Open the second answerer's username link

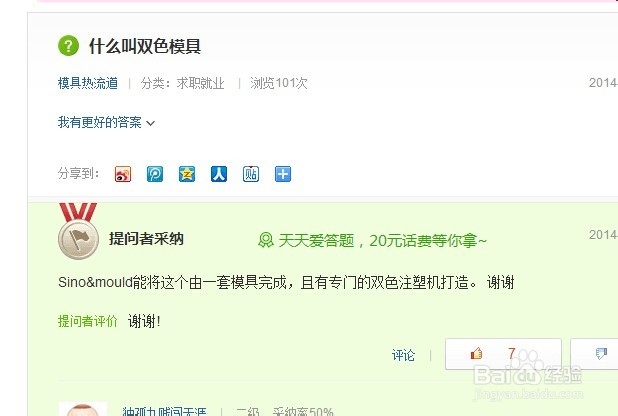click(x=164, y=412)
